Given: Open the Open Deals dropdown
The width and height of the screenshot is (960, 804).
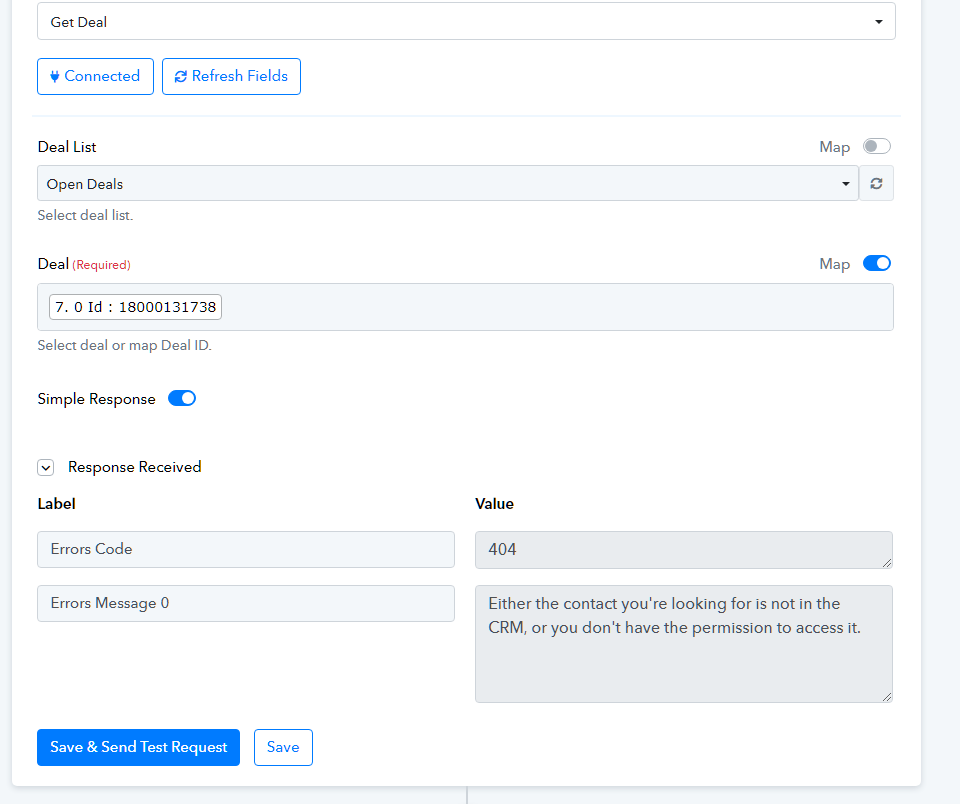Looking at the screenshot, I should pyautogui.click(x=448, y=183).
